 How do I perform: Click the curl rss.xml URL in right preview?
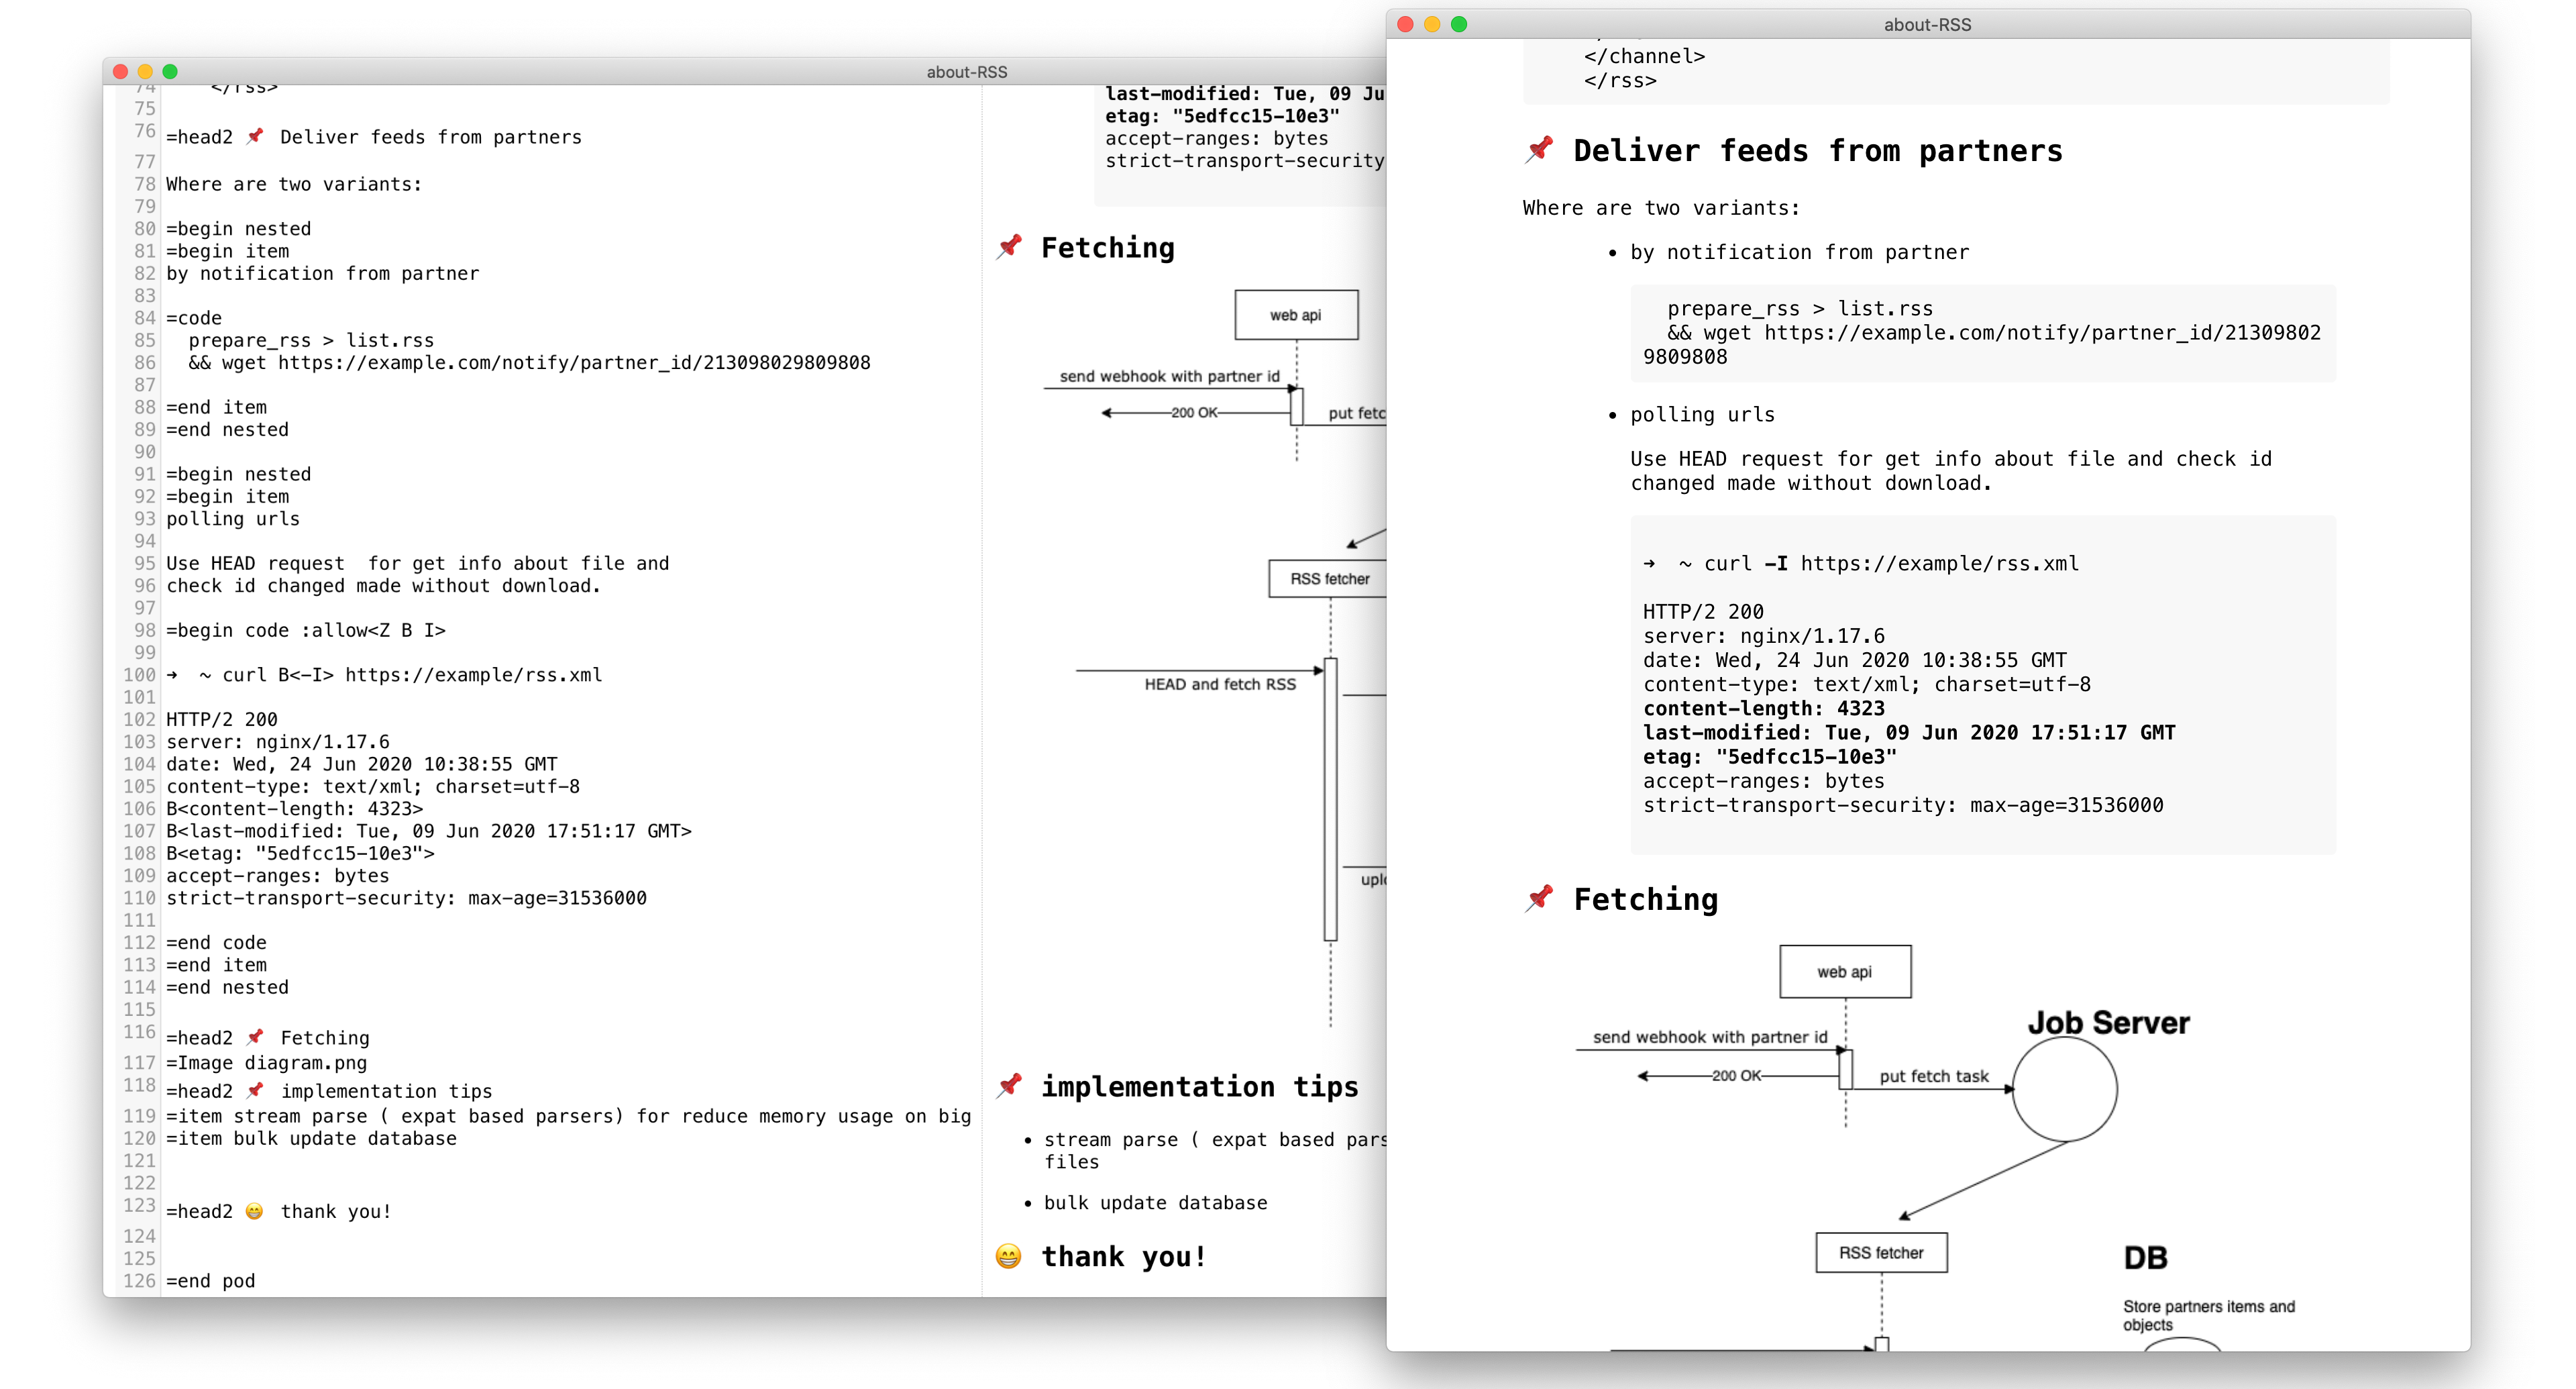(1939, 564)
